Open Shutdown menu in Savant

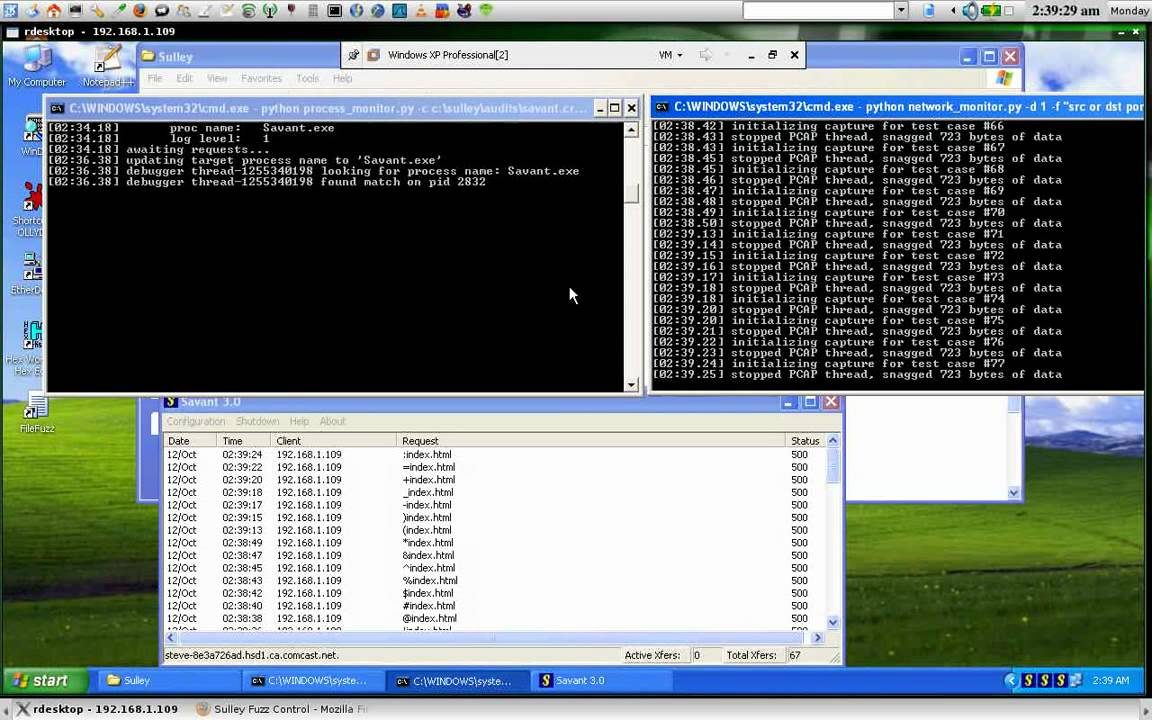pyautogui.click(x=257, y=421)
